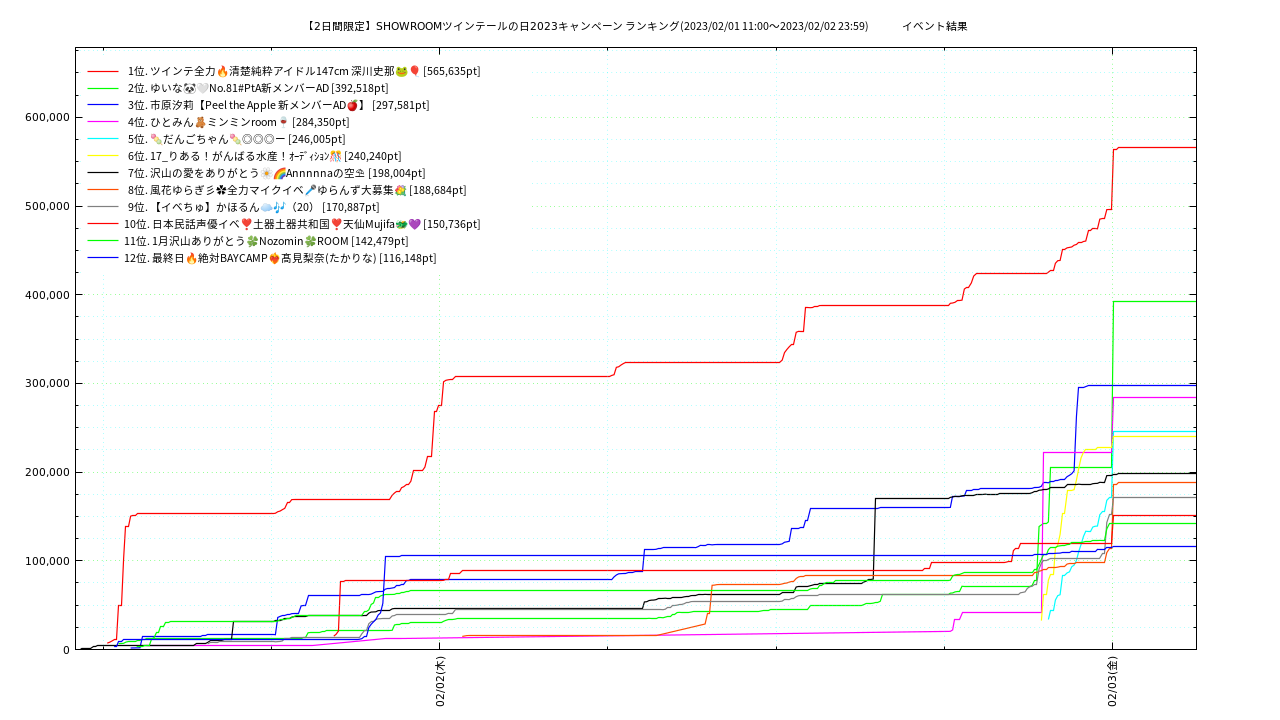The height and width of the screenshot is (720, 1280).
Task: Click y-axis label '300,000'
Action: [x=46, y=383]
